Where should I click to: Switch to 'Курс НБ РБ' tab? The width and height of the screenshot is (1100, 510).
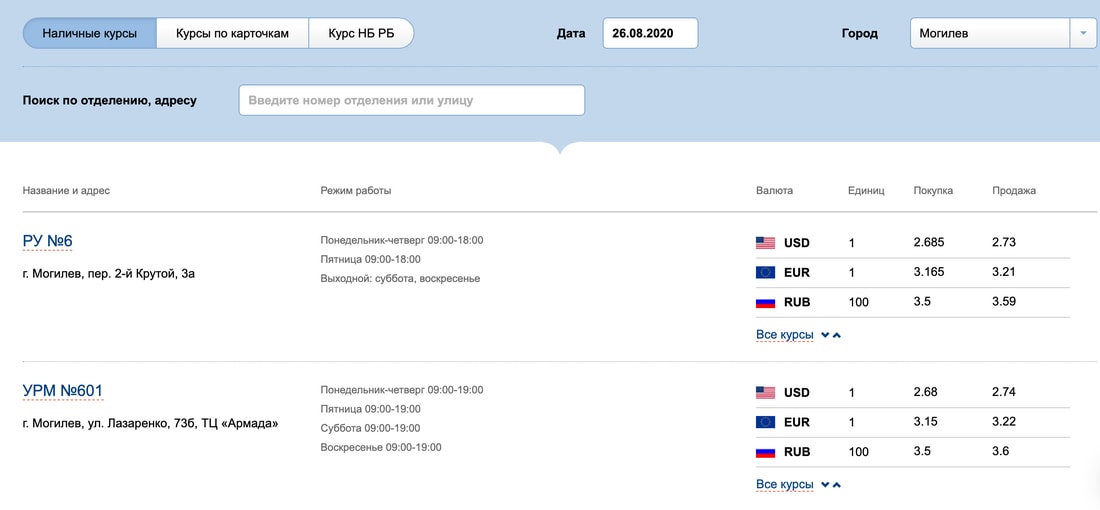(361, 33)
